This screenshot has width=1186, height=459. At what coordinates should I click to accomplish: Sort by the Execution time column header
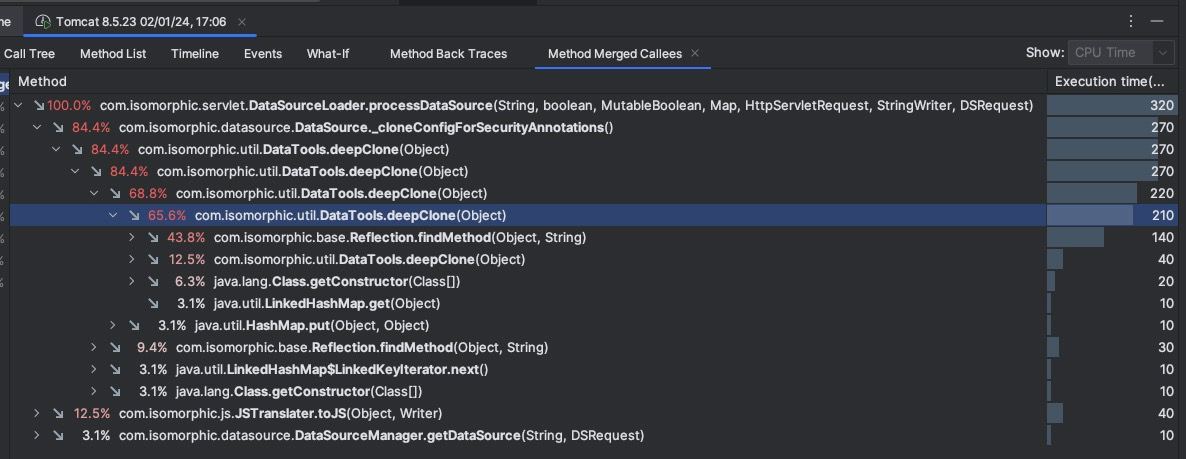pos(1109,82)
